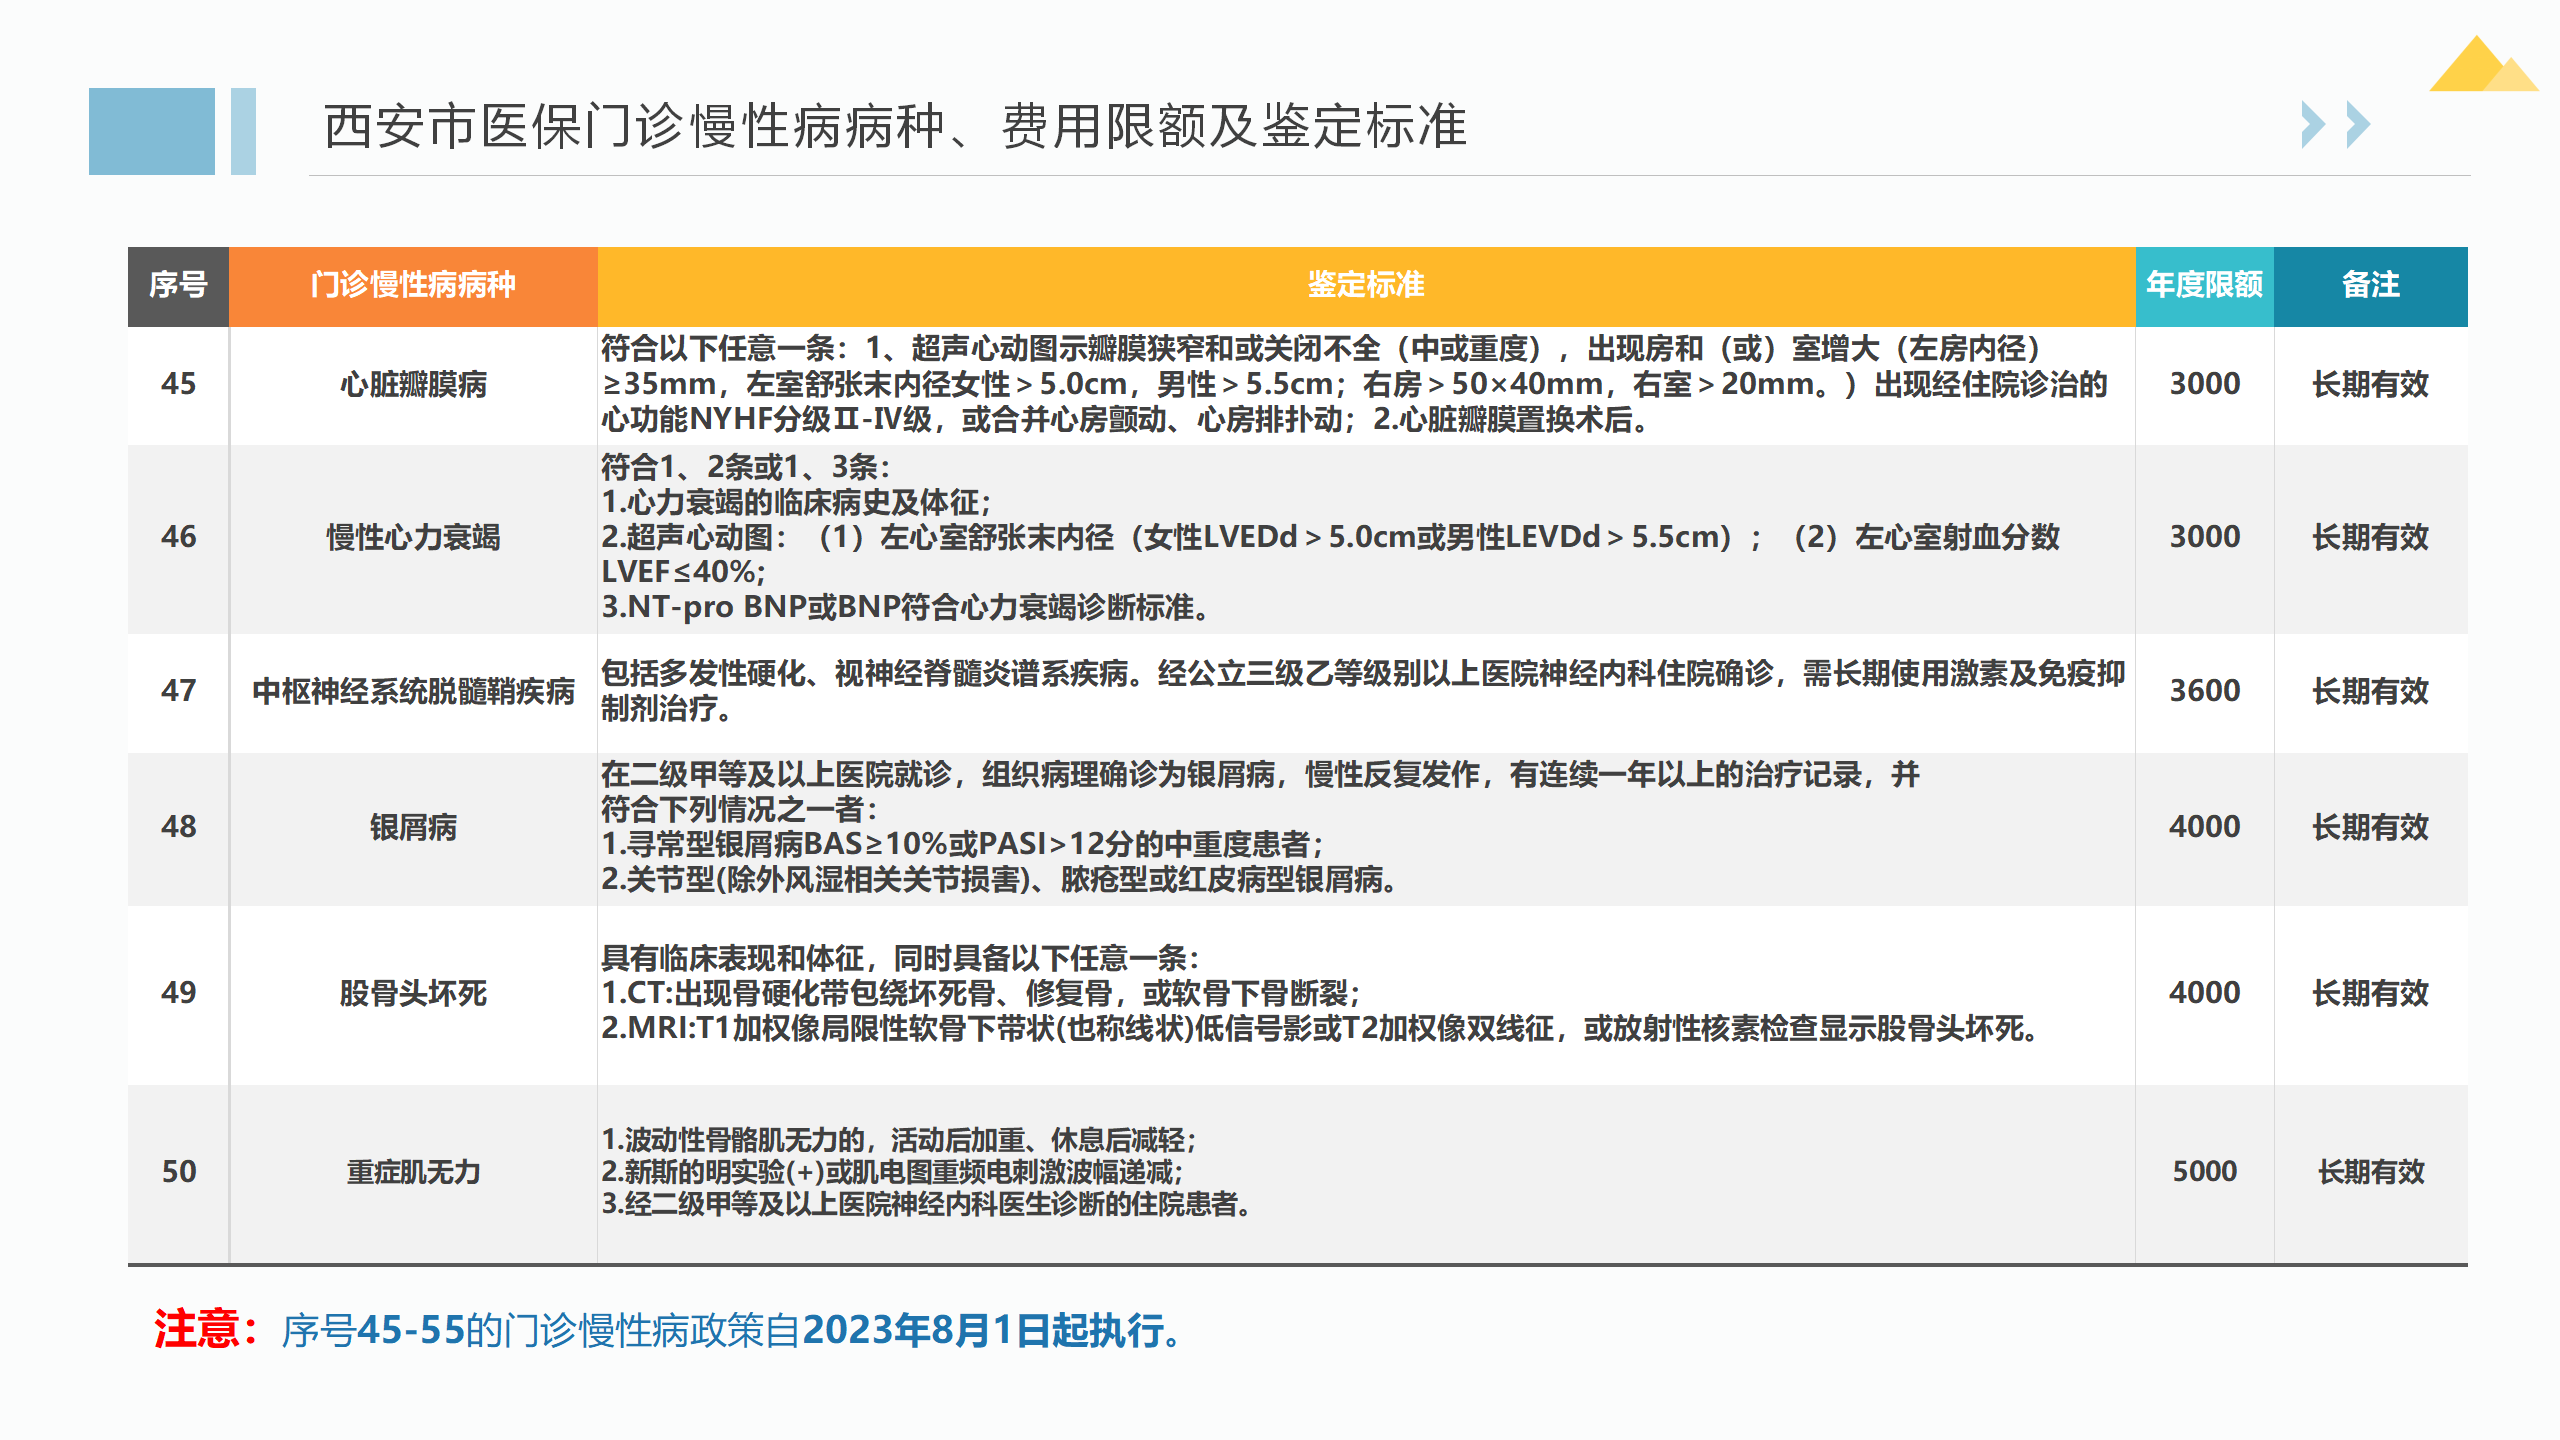Select the 股骨头坏死 disease name cell
Viewport: 2560px width, 1440px height.
413,993
